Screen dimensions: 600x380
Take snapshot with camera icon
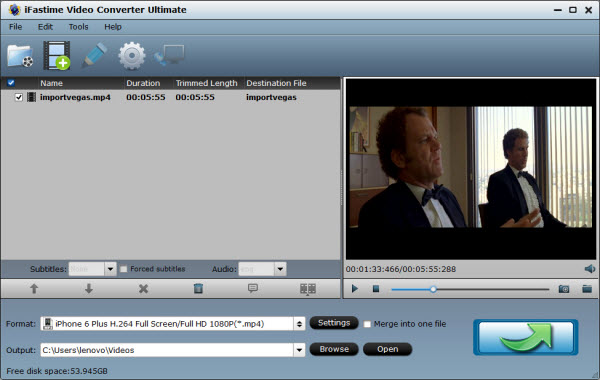coord(564,289)
